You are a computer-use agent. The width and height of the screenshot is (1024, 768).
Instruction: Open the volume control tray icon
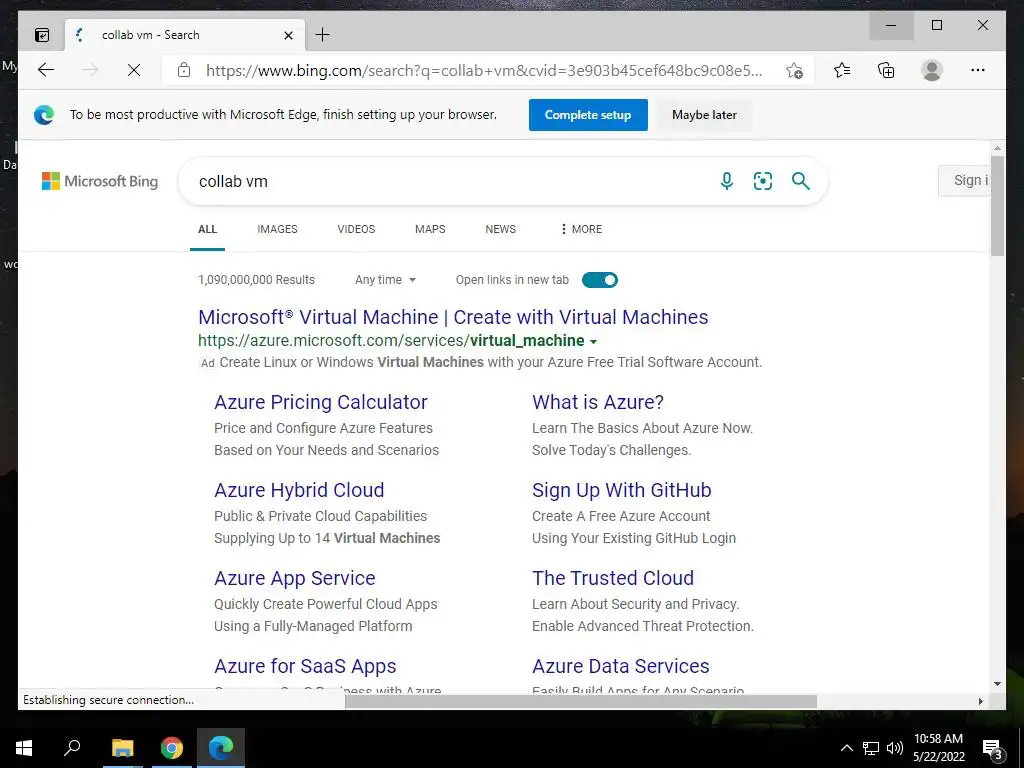coord(894,748)
